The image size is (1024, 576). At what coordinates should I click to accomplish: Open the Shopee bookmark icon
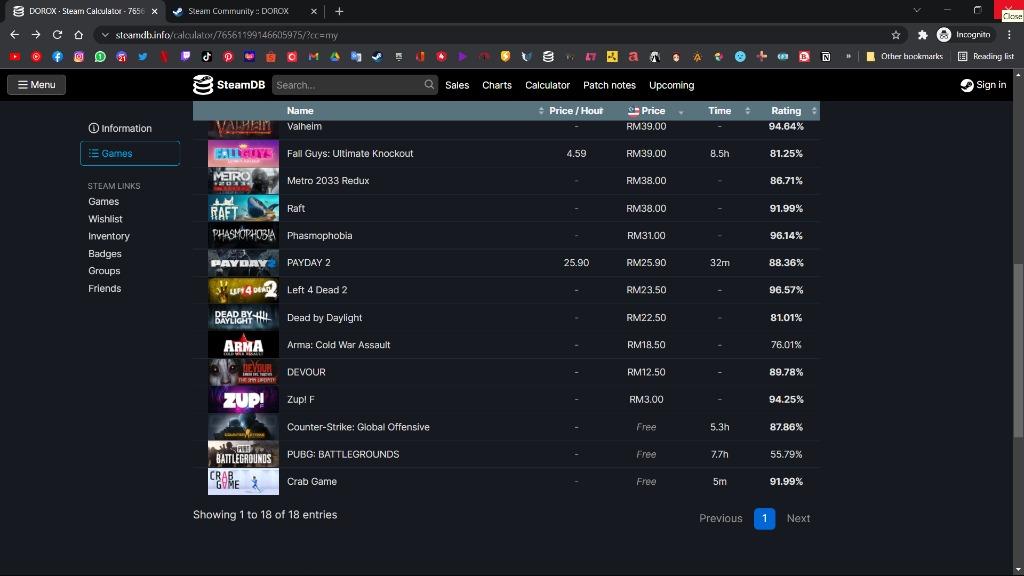coord(270,57)
